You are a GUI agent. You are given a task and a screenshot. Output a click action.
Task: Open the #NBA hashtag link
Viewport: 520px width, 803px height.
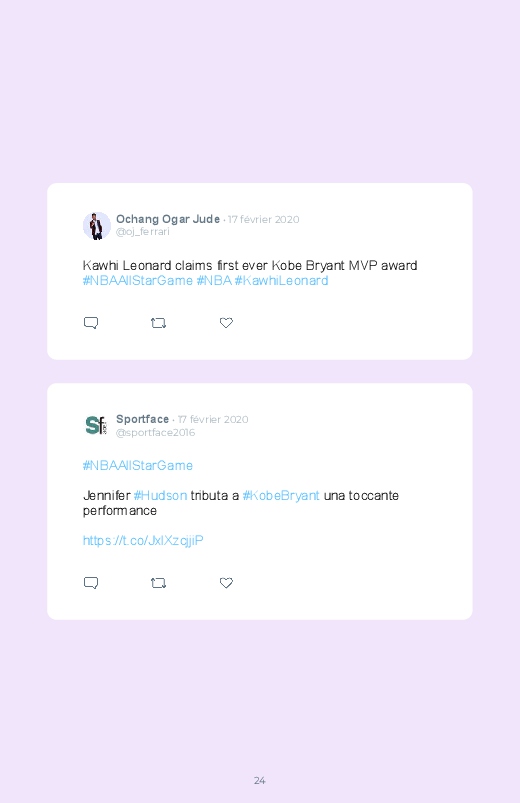click(214, 281)
